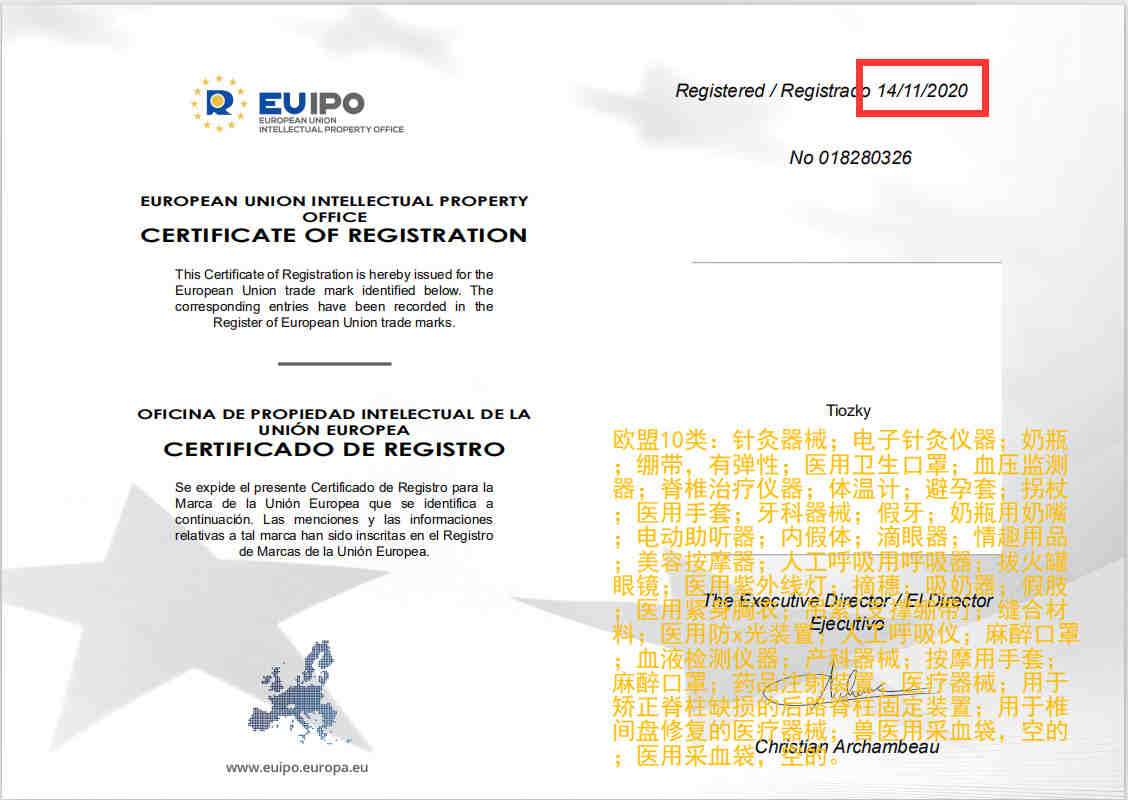Click 'OFICINA DE PROPIEDAD INTELECTUAL' heading

pos(334,422)
